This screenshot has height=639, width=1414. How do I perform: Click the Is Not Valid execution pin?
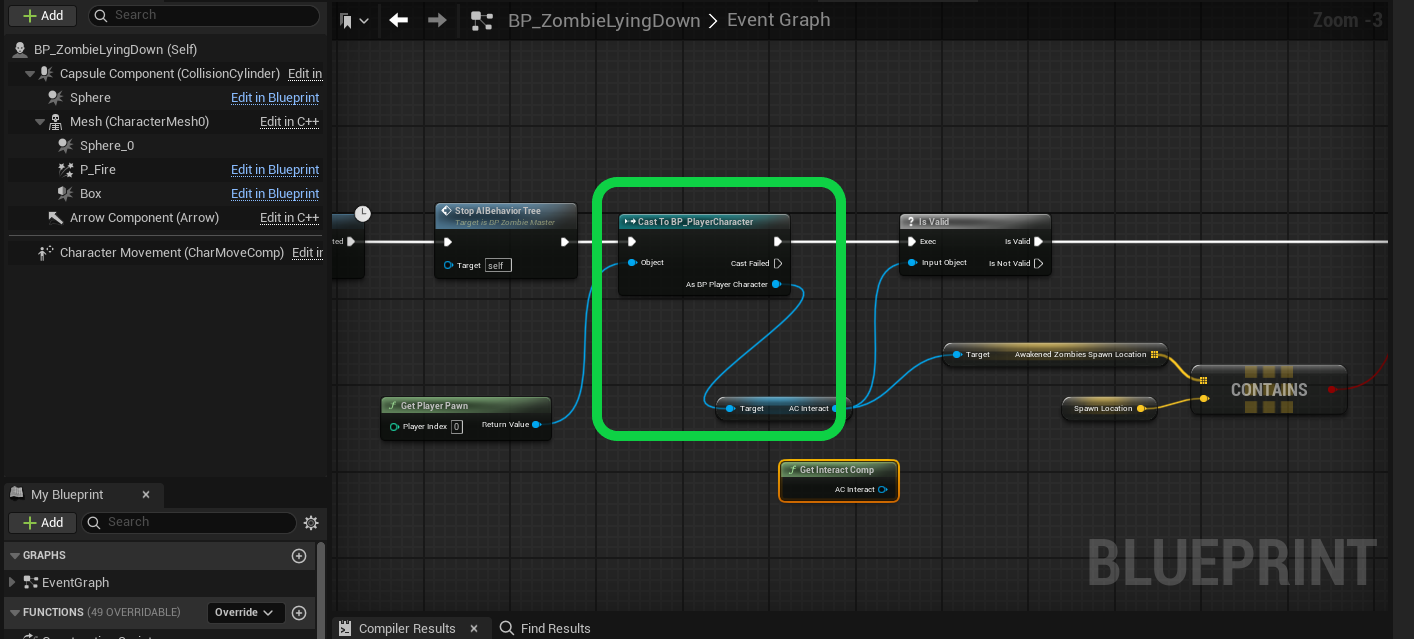pos(1038,264)
